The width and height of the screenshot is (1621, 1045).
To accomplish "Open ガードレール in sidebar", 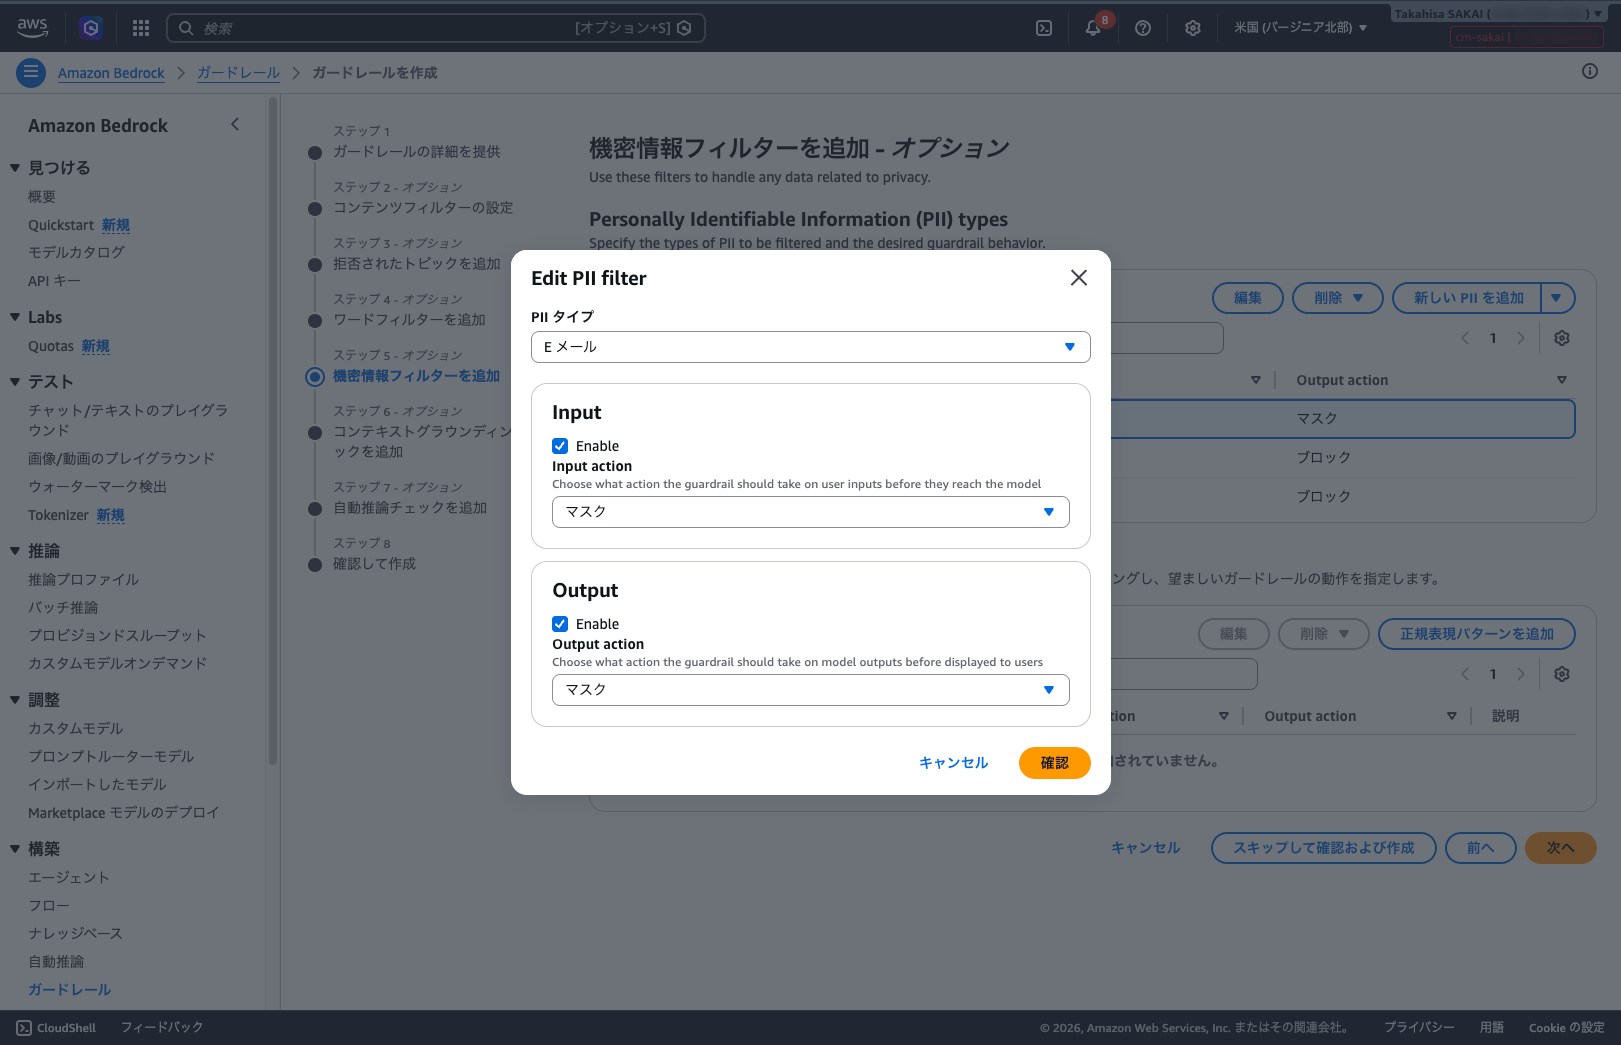I will [69, 990].
